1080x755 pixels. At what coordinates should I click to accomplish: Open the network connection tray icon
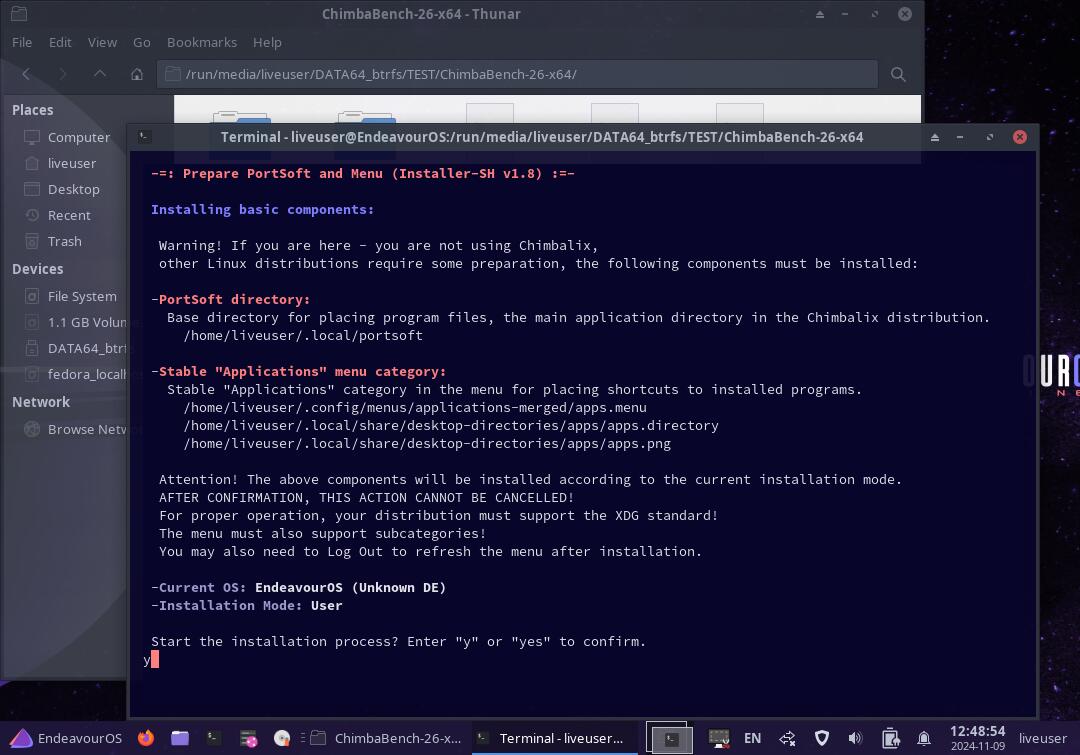coord(787,738)
